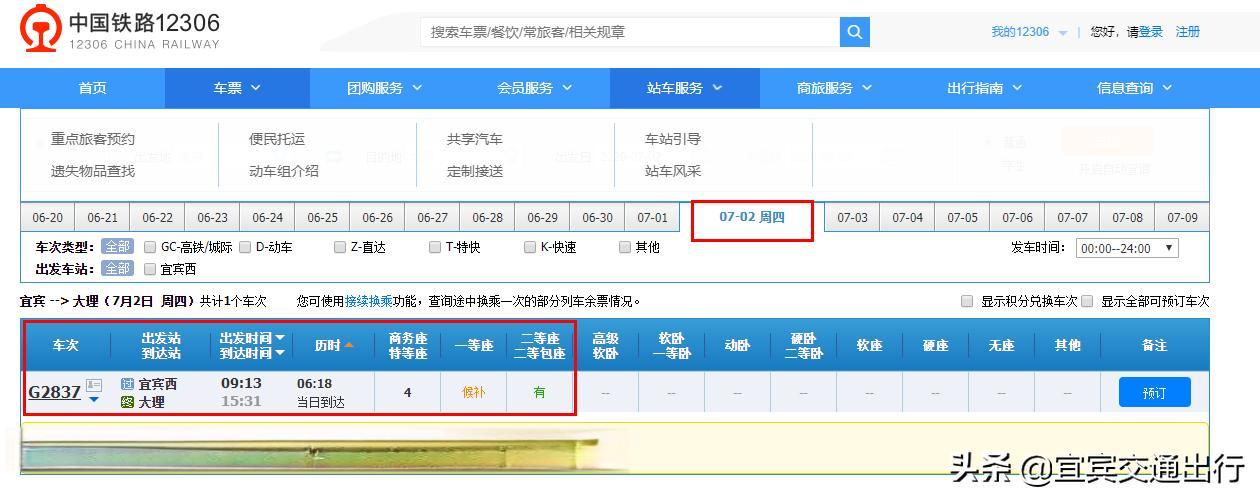Select the 07-03 date tab

point(852,218)
